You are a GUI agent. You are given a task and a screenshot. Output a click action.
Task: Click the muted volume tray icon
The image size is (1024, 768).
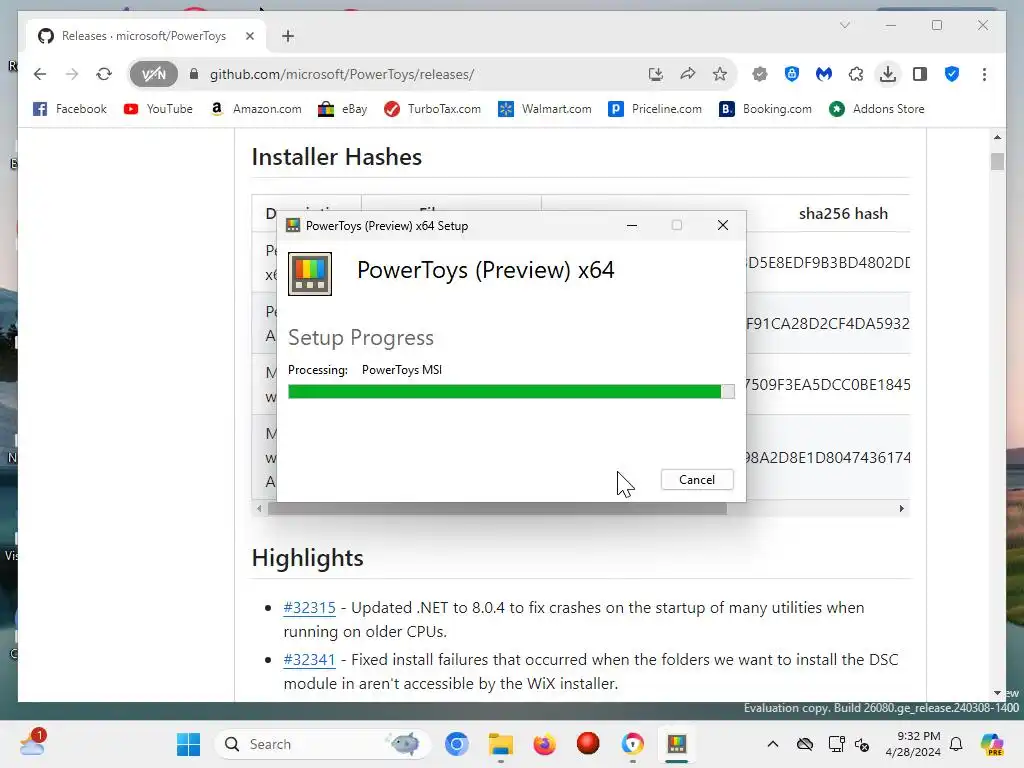(x=862, y=744)
